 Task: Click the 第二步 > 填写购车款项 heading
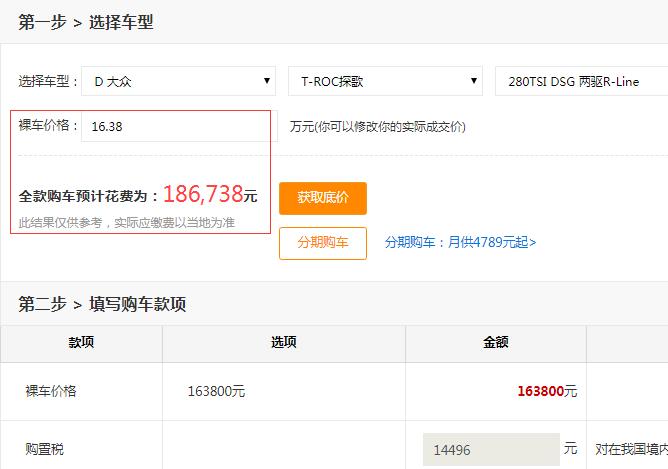click(102, 304)
